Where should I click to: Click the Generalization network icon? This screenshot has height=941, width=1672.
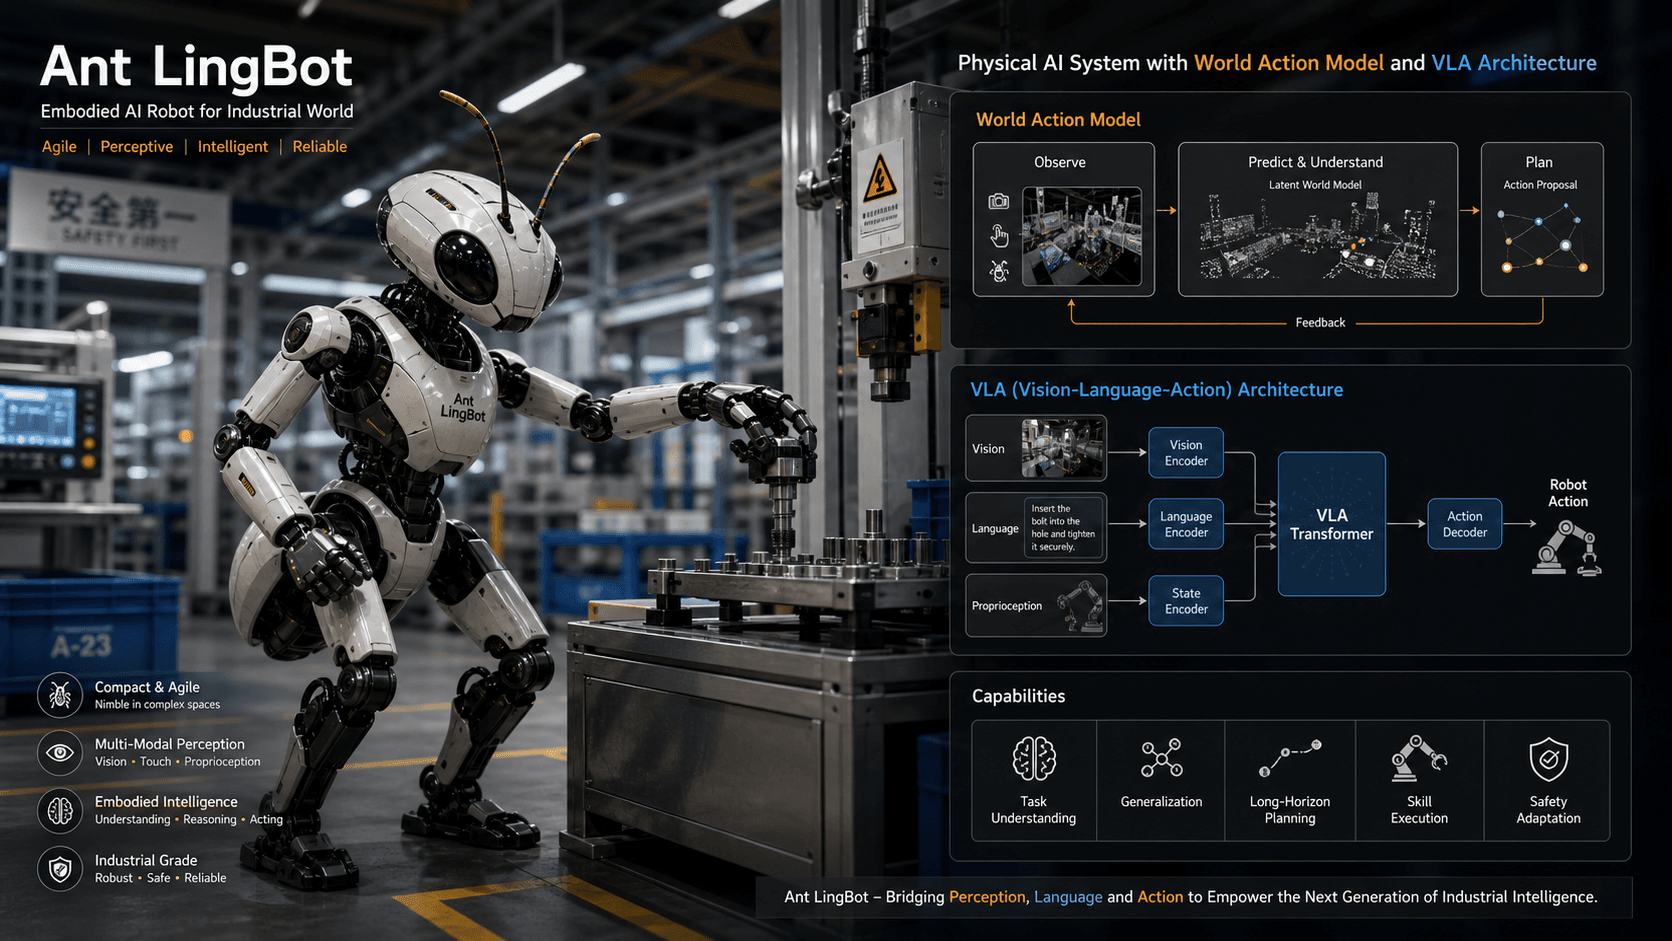pos(1162,758)
